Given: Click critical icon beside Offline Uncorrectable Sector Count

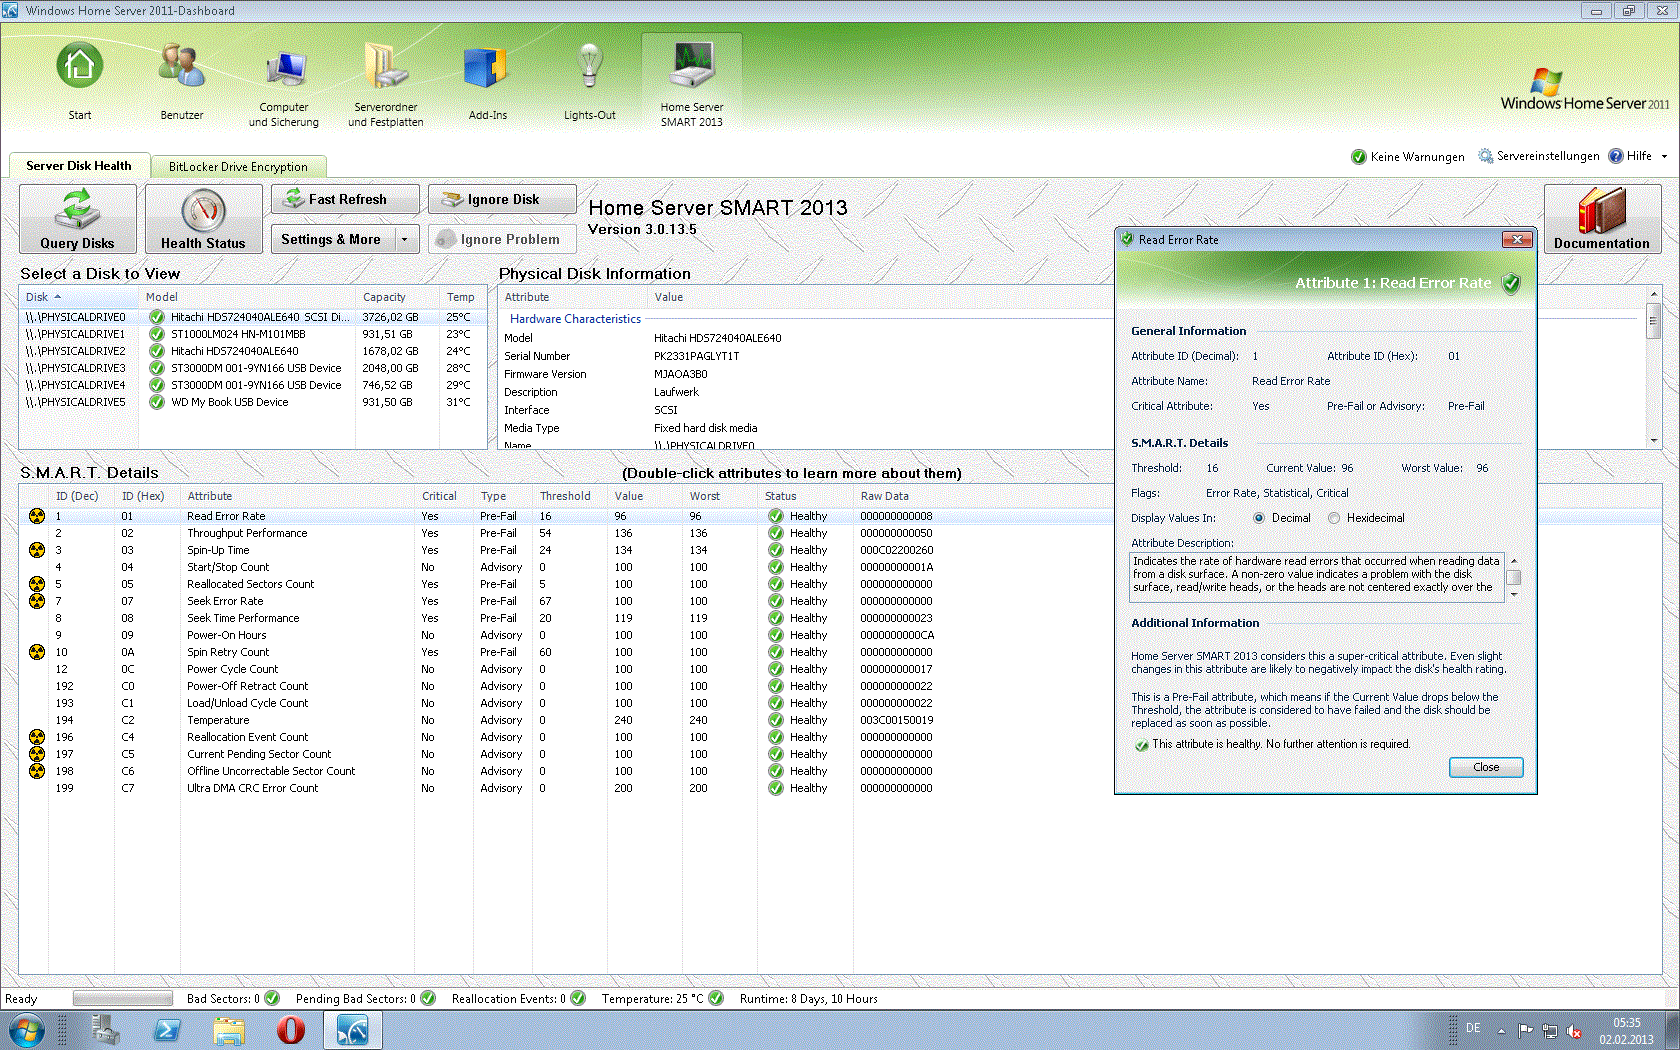Looking at the screenshot, I should point(37,771).
